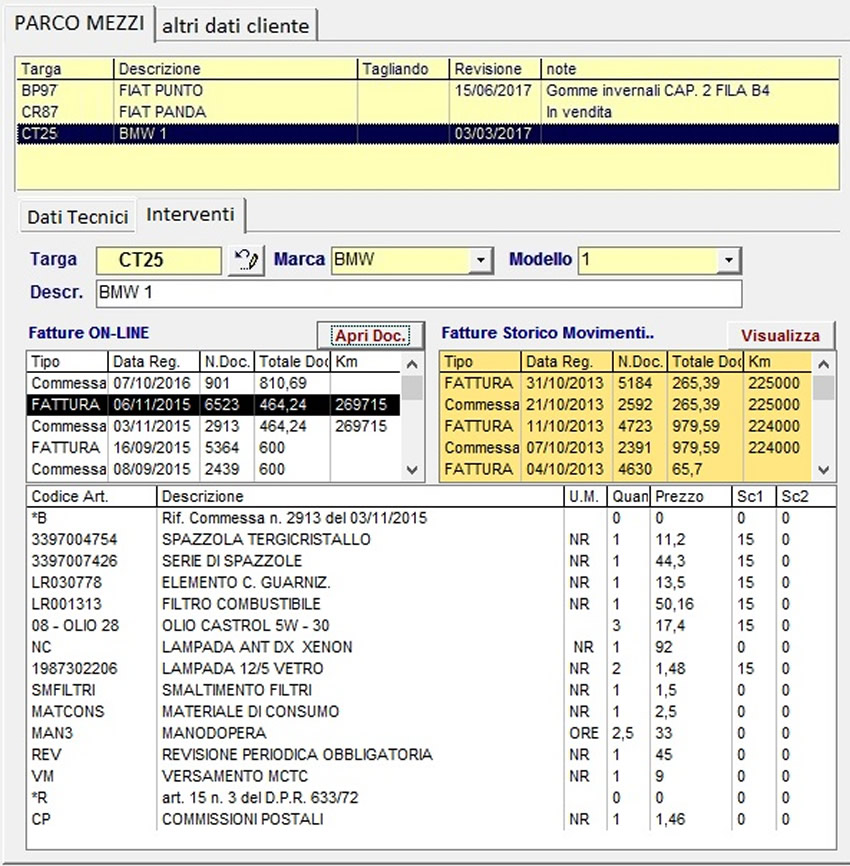Select historic Commessa 2592 dated 21/10/2013
The height and width of the screenshot is (866, 850).
click(x=626, y=405)
